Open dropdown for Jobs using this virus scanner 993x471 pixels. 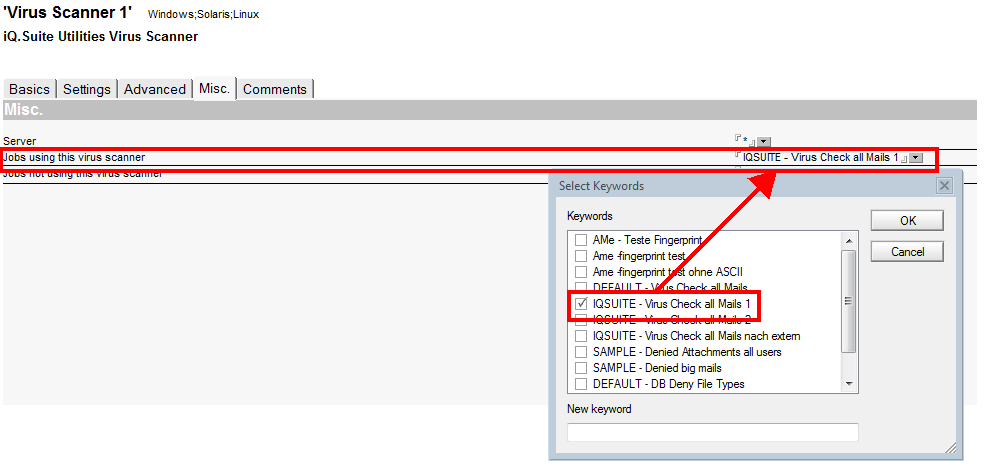coord(916,158)
